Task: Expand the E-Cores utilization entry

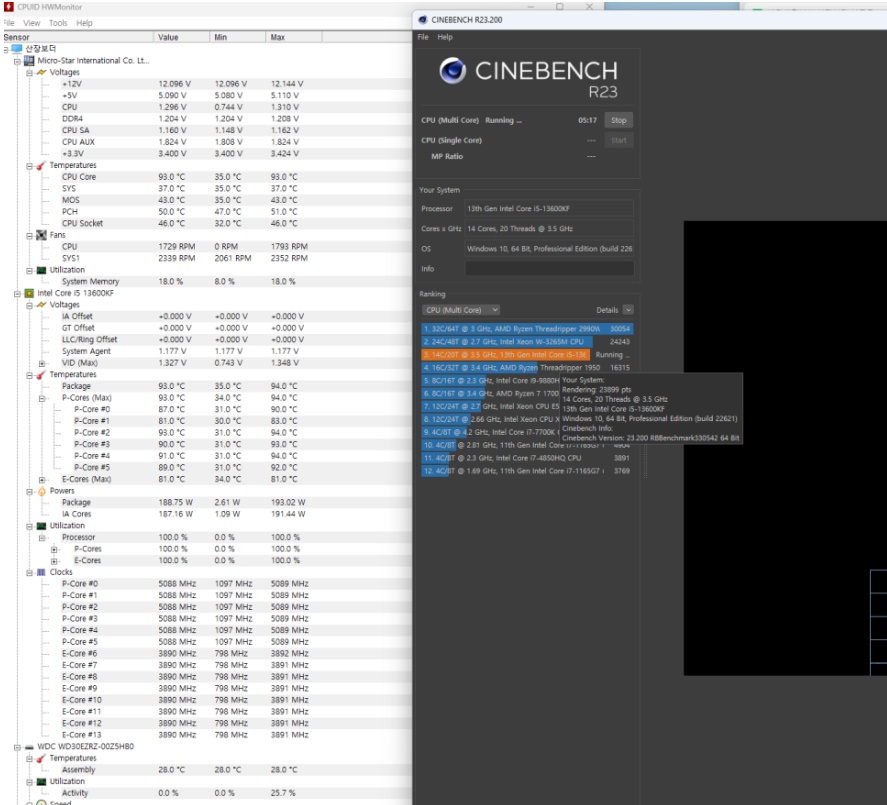Action: pos(54,561)
